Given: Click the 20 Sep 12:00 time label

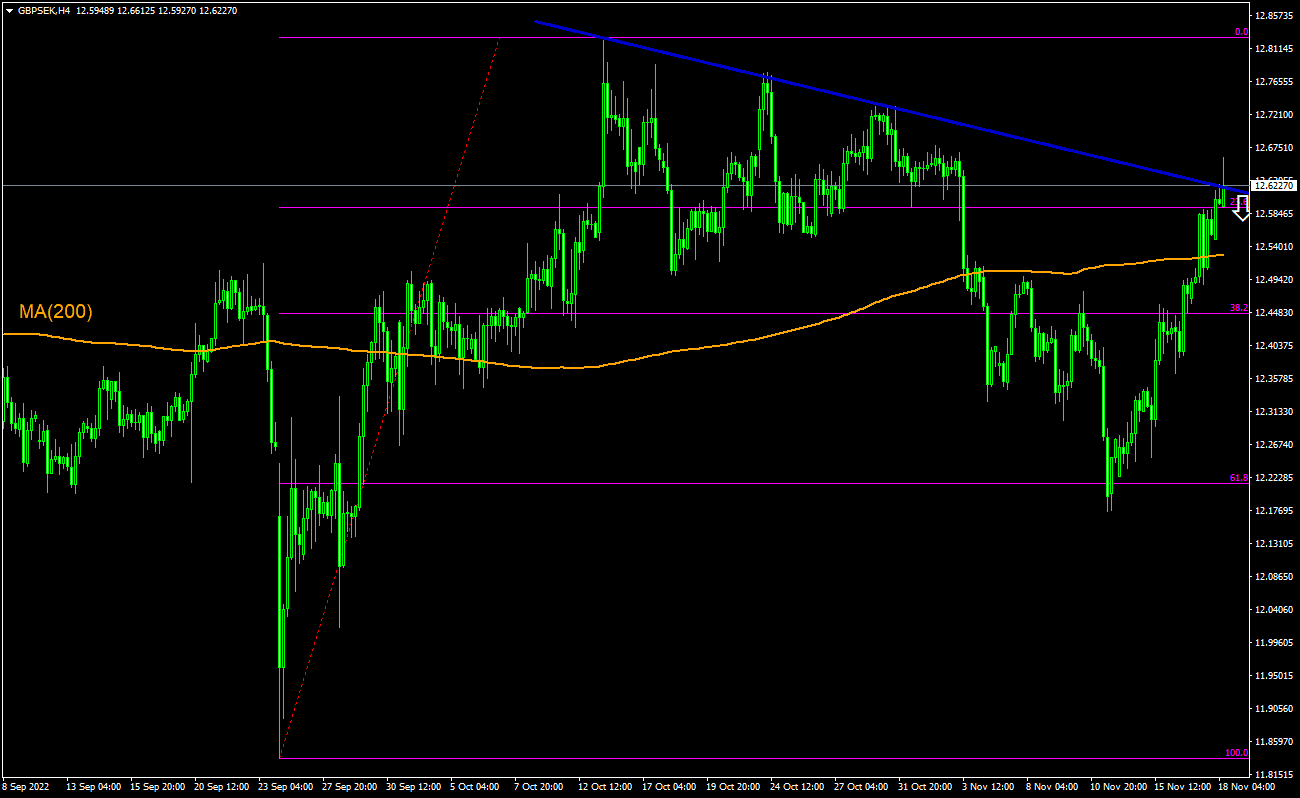Looking at the screenshot, I should tap(224, 787).
